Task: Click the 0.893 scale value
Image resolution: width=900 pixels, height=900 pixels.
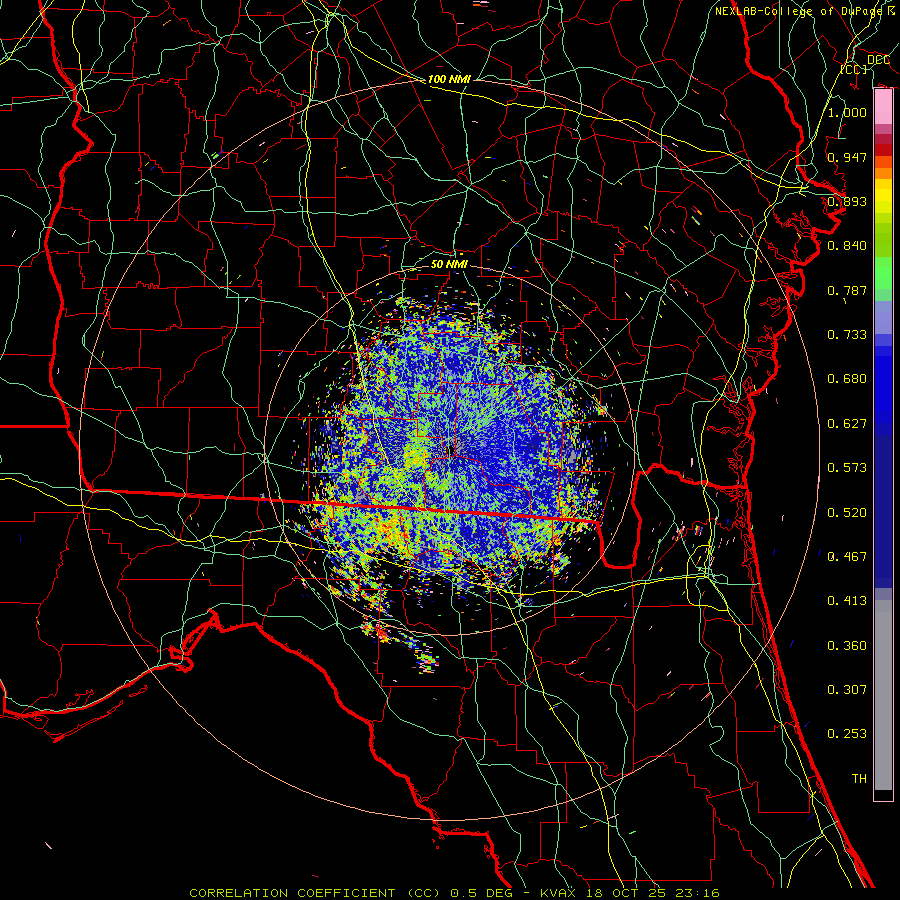Action: (x=847, y=201)
